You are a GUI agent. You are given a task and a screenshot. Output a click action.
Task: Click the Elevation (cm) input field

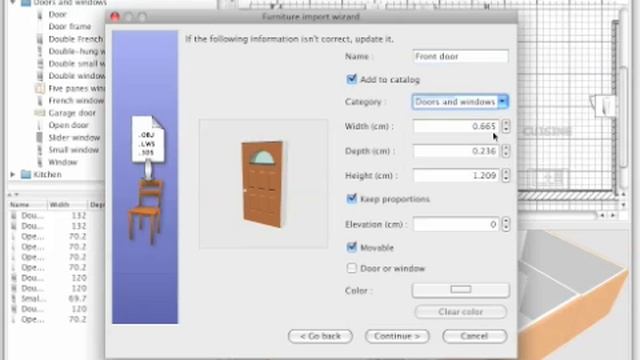point(456,224)
